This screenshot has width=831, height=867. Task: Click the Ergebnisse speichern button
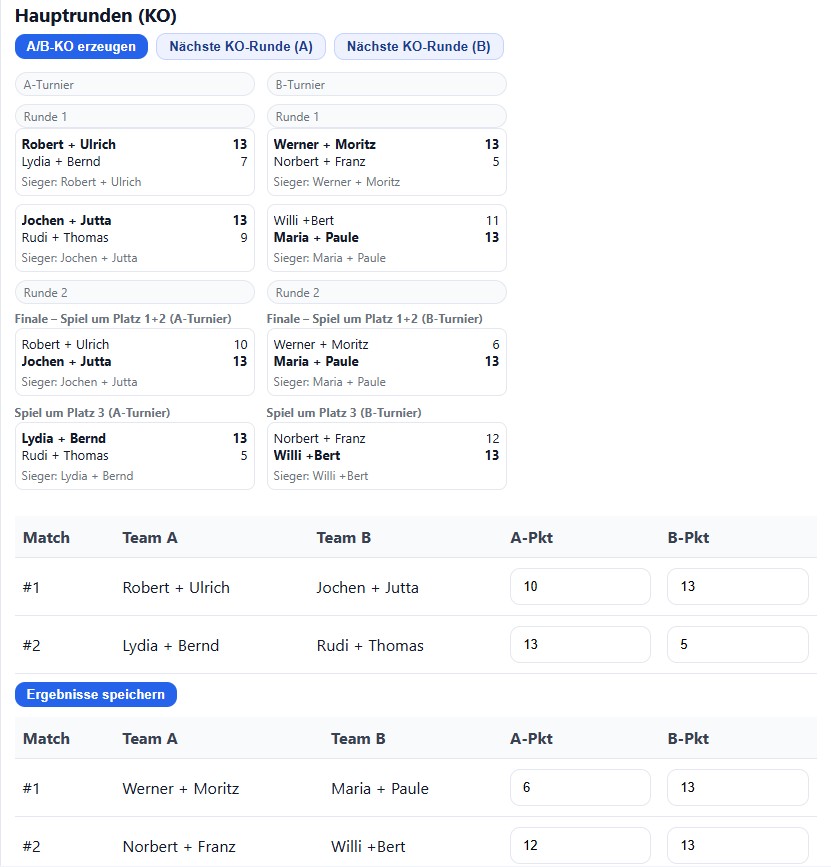click(x=95, y=694)
